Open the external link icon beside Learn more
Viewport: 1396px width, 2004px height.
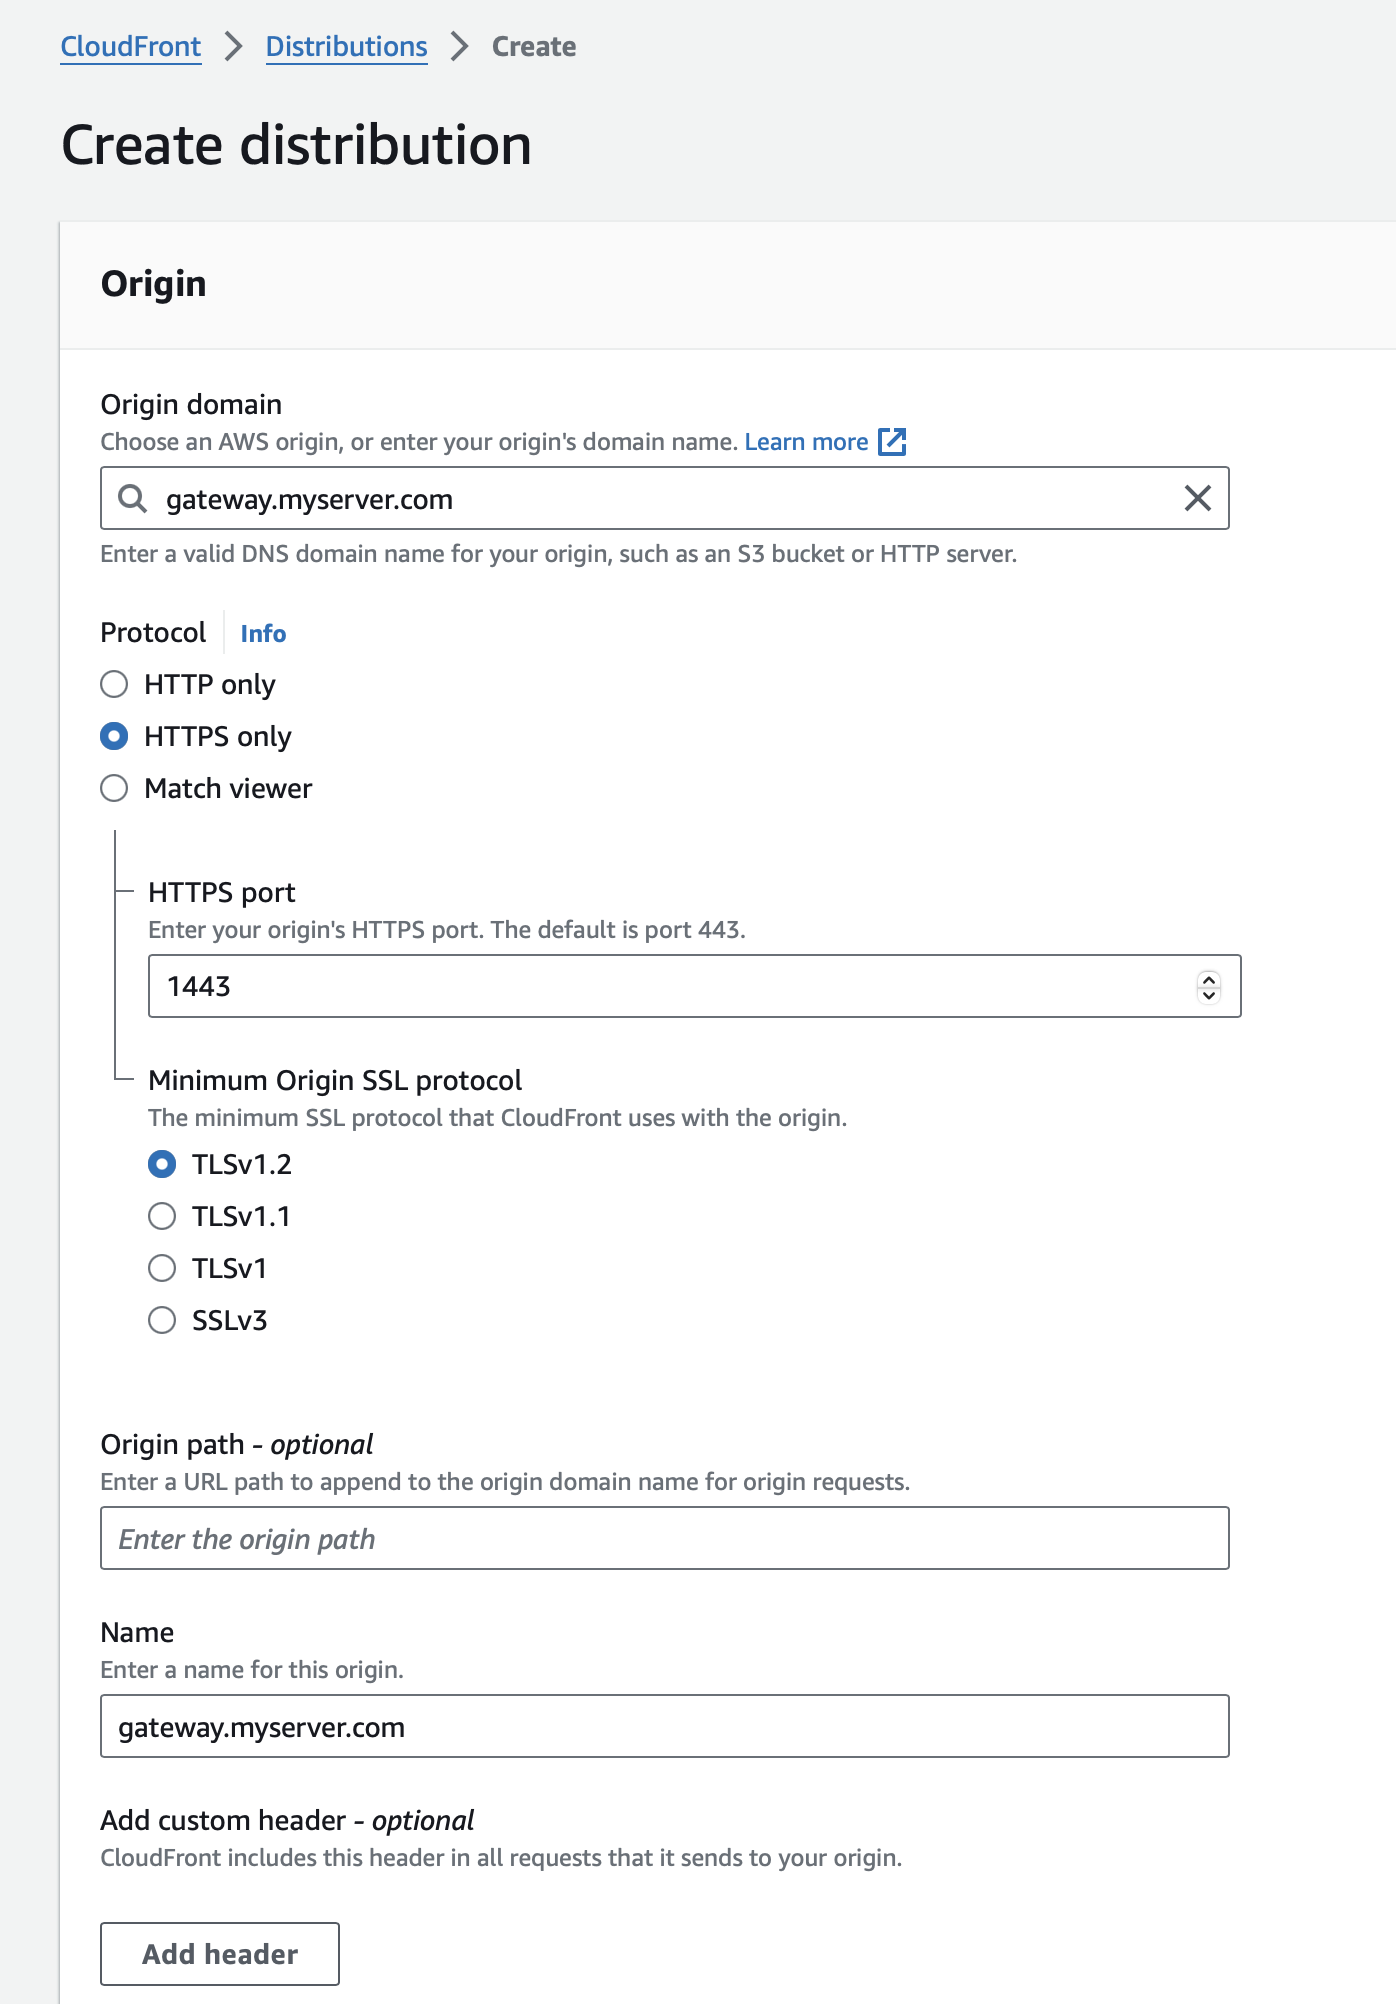[x=892, y=442]
